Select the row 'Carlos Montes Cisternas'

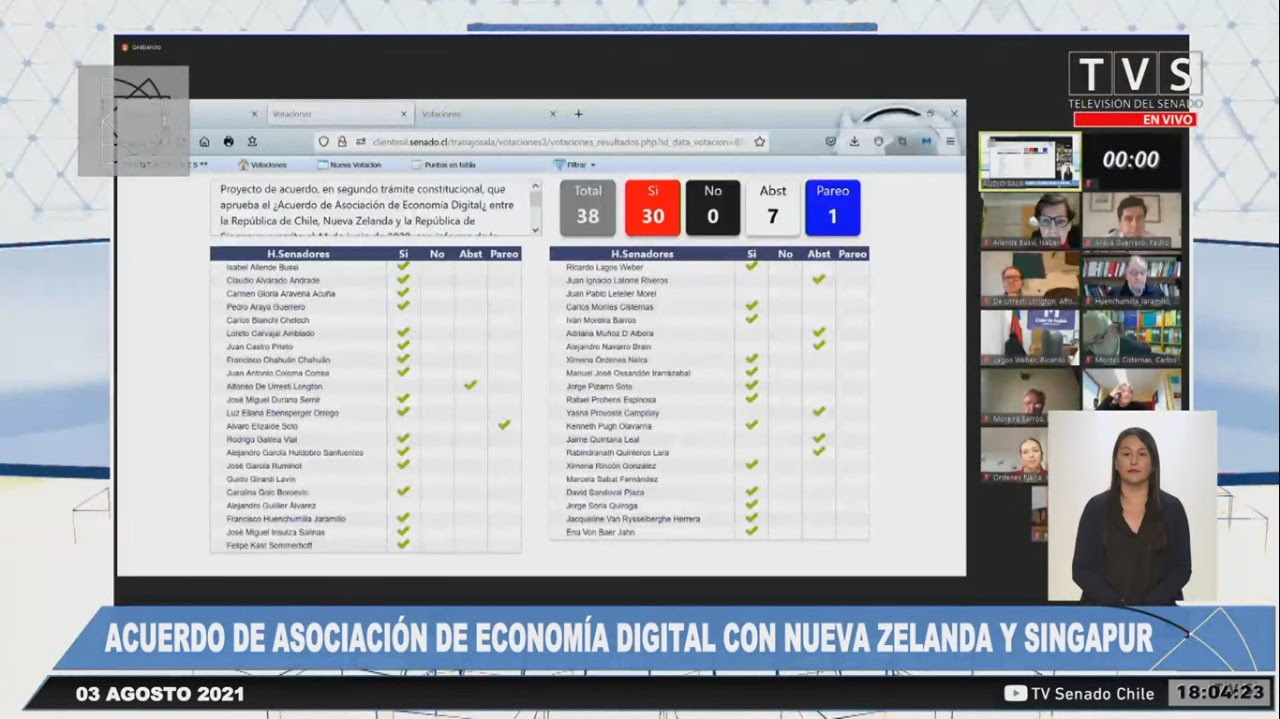point(709,307)
